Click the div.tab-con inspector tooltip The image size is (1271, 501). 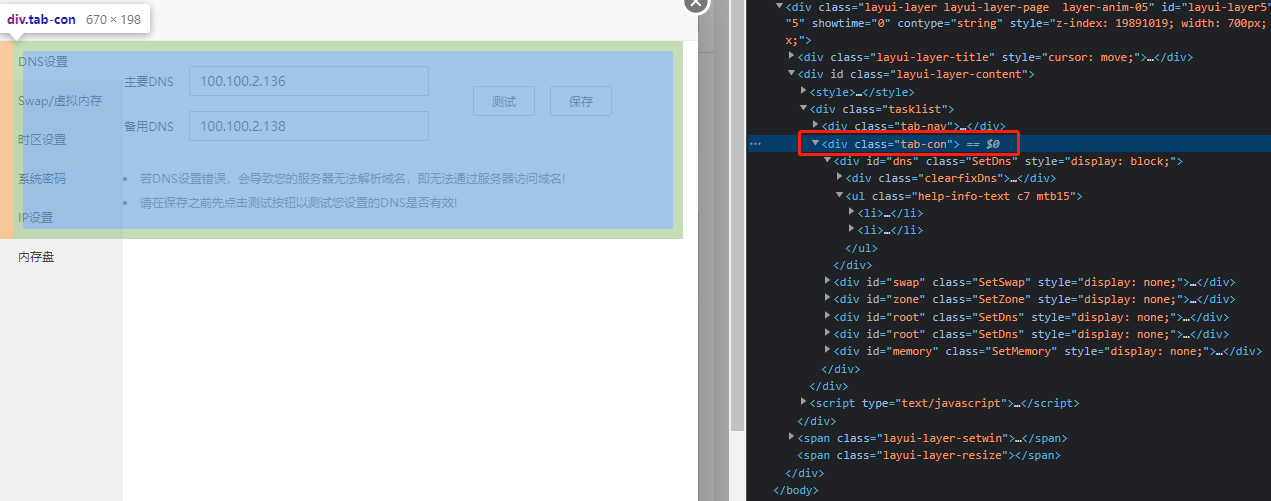[75, 19]
